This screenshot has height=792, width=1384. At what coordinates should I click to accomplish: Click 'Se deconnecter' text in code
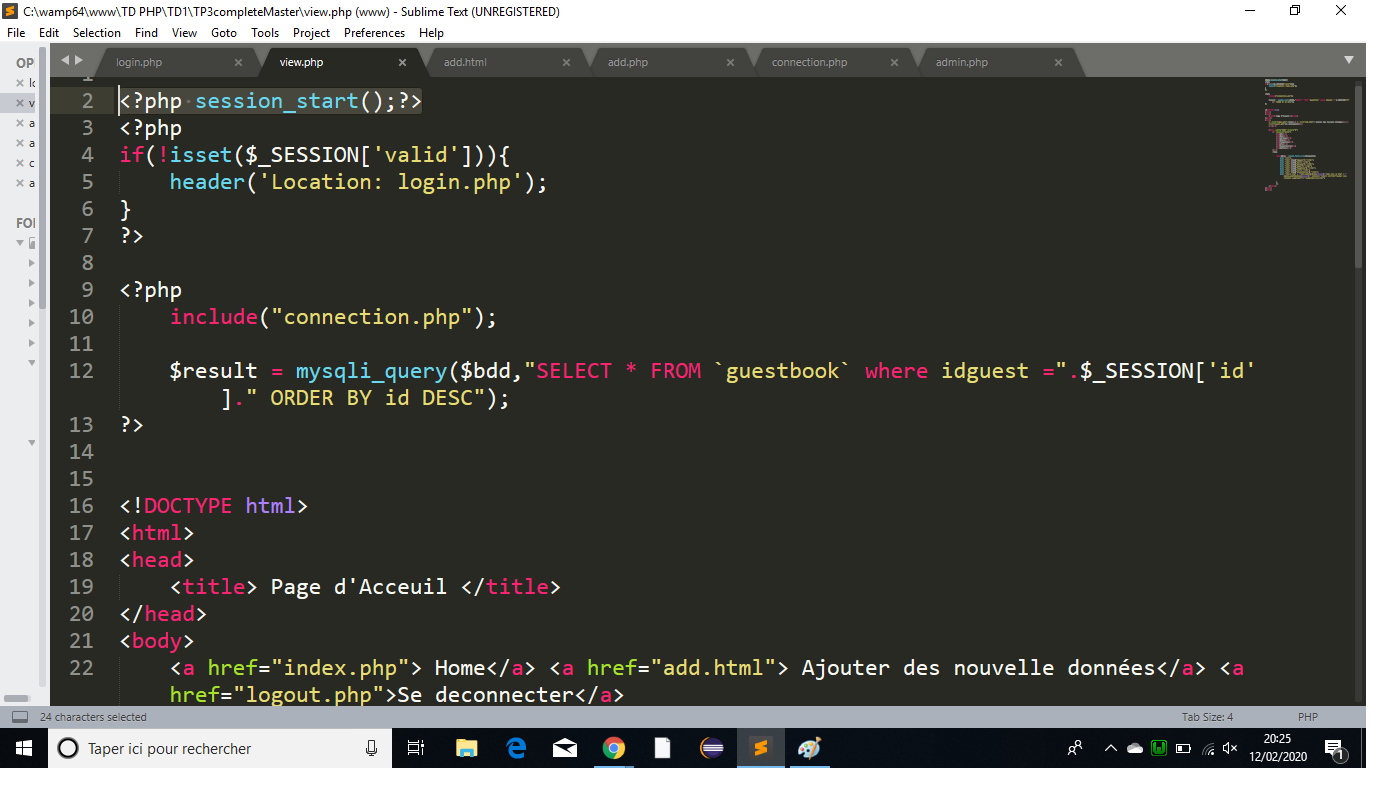(x=484, y=695)
